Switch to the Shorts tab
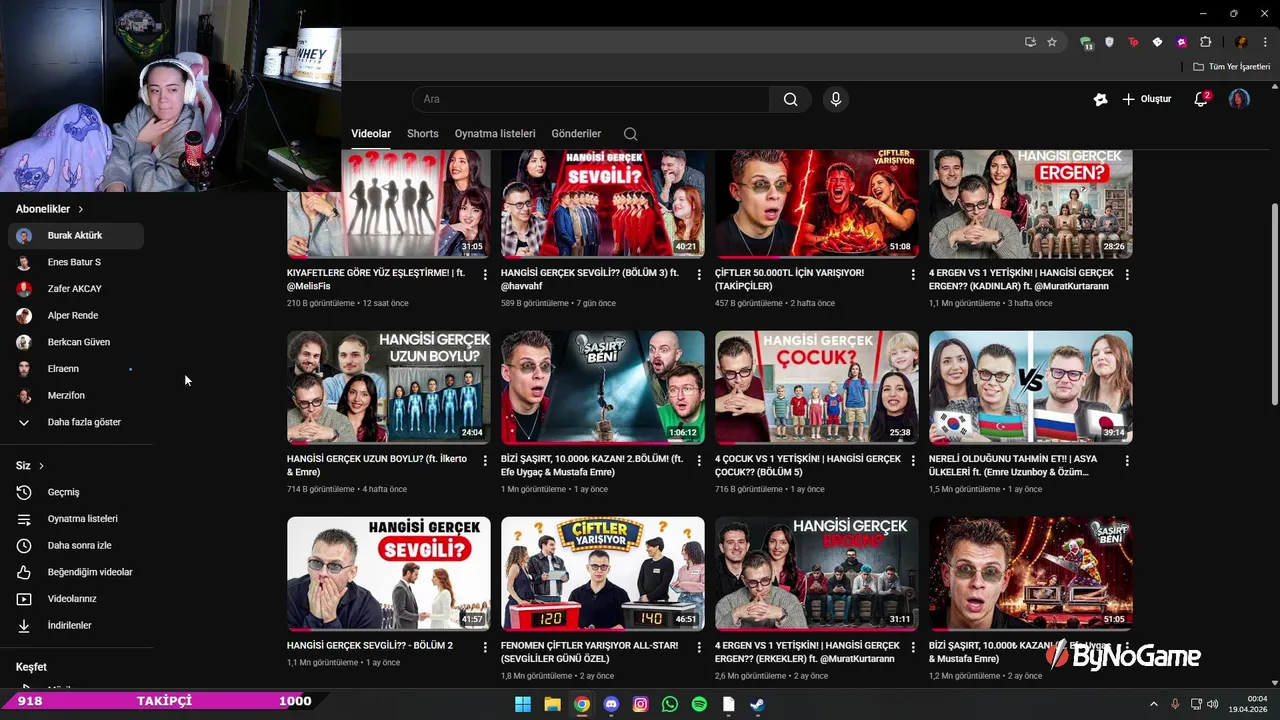This screenshot has width=1280, height=720. pos(423,134)
